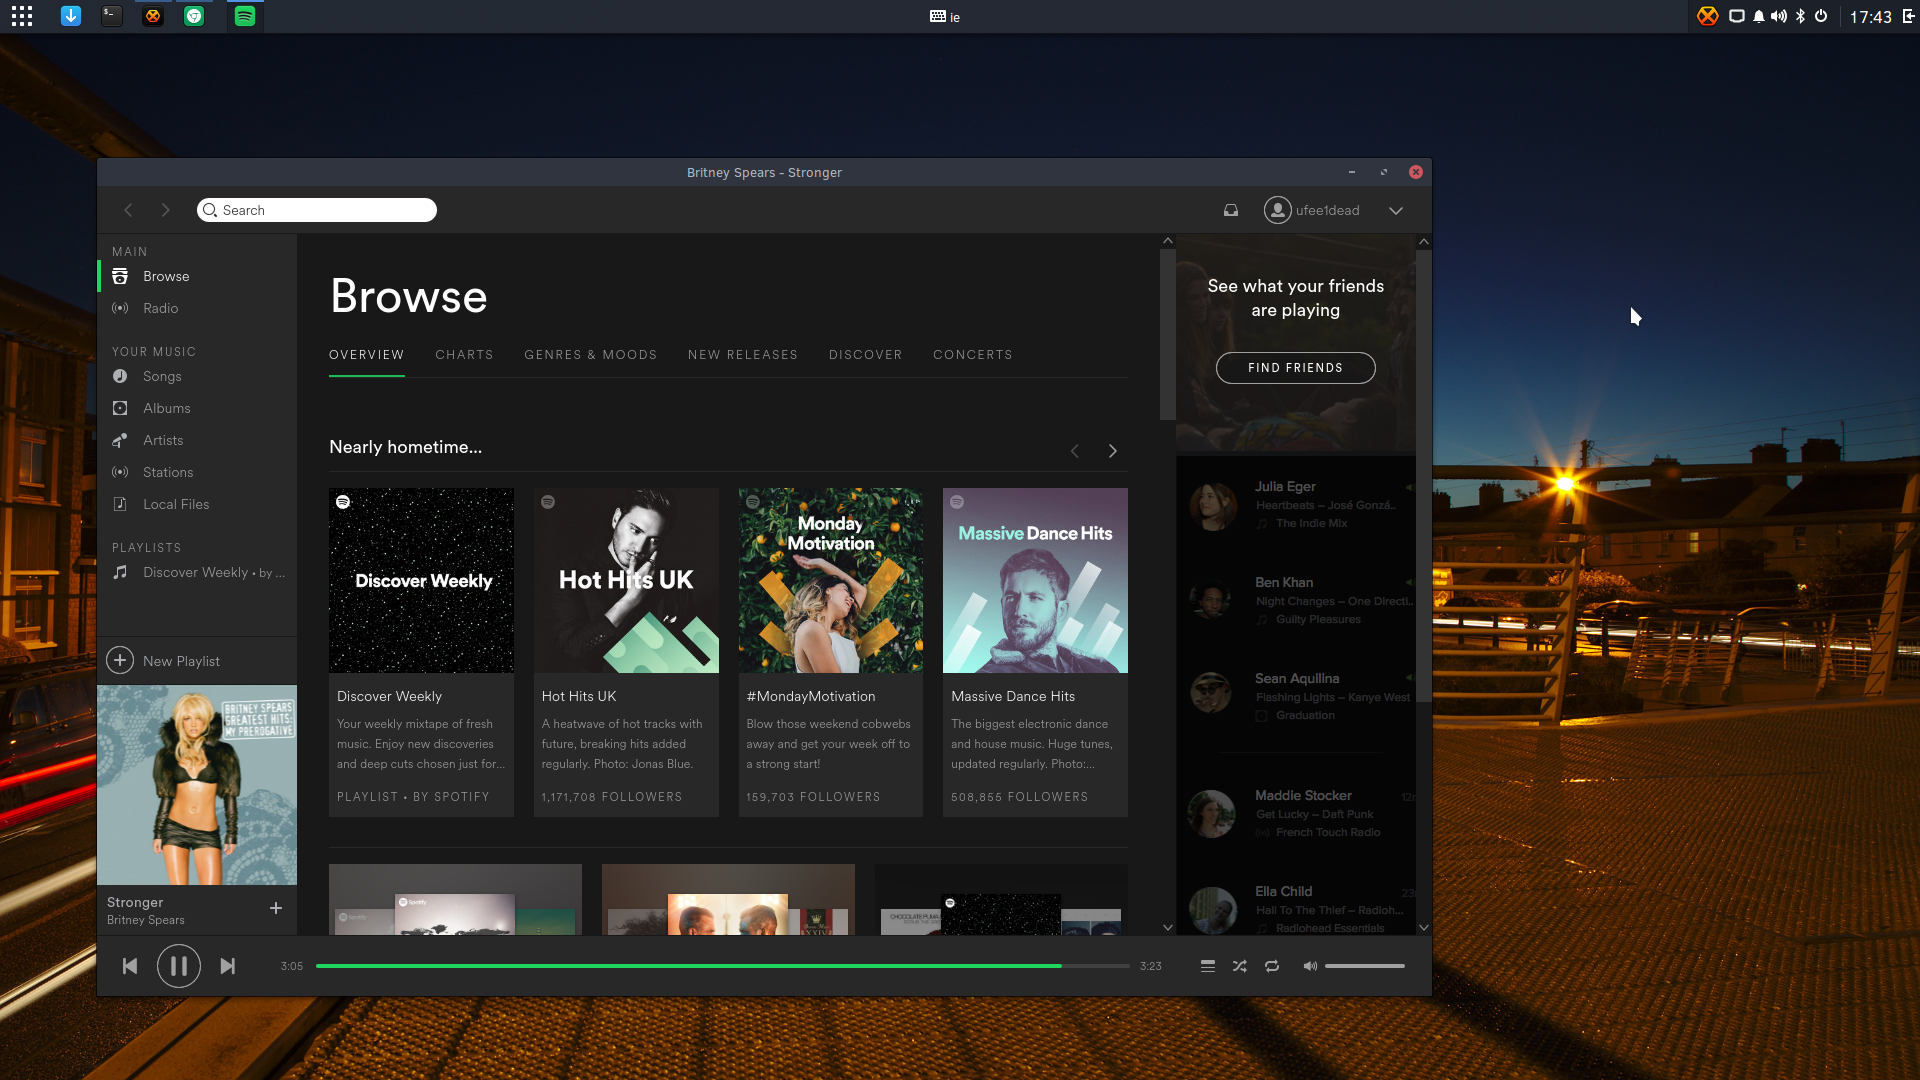1920x1080 pixels.
Task: Open Maddie Stocker's French Touch Radio
Action: (1327, 832)
